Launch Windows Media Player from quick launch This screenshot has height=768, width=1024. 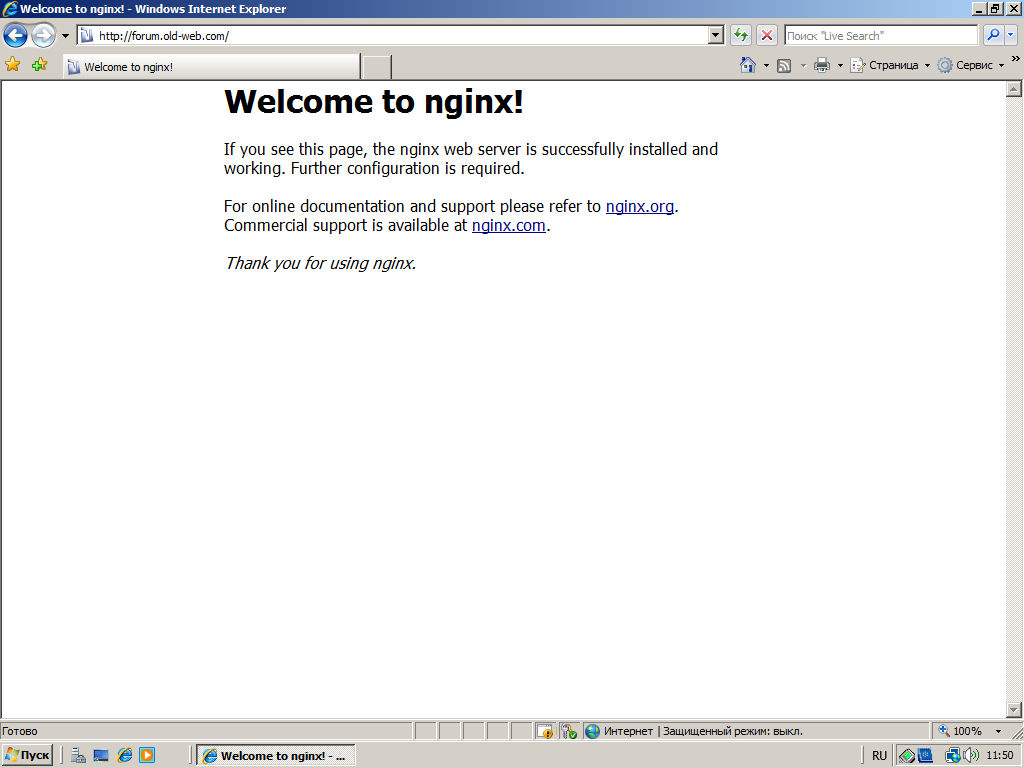147,755
